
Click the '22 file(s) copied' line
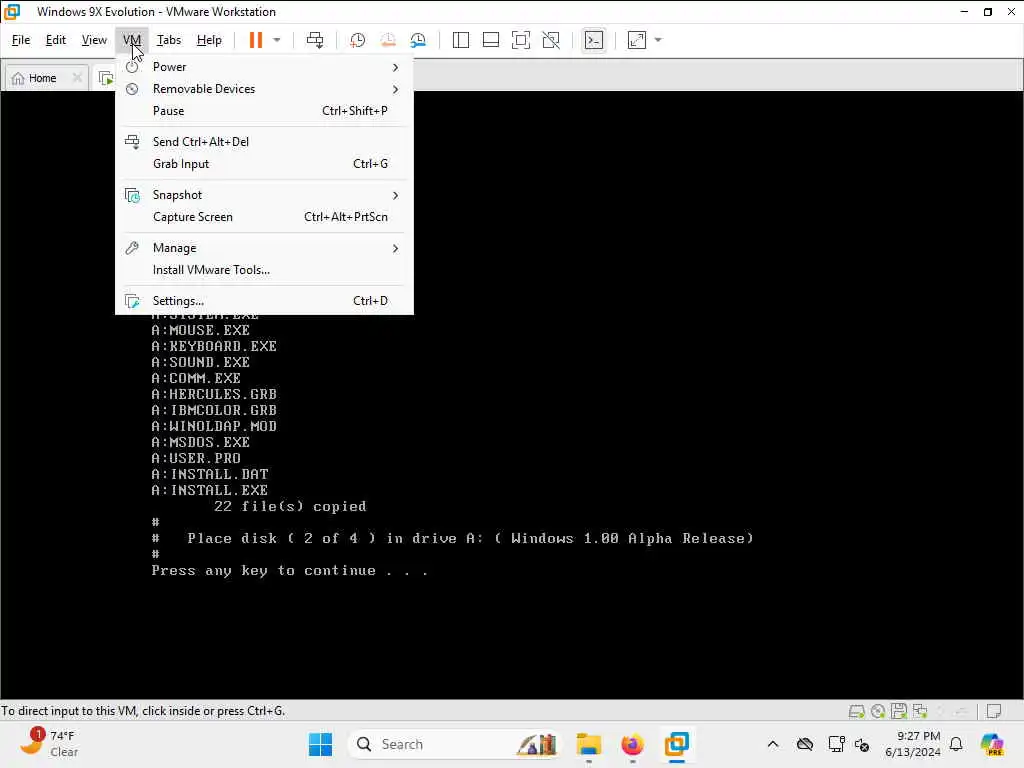290,507
